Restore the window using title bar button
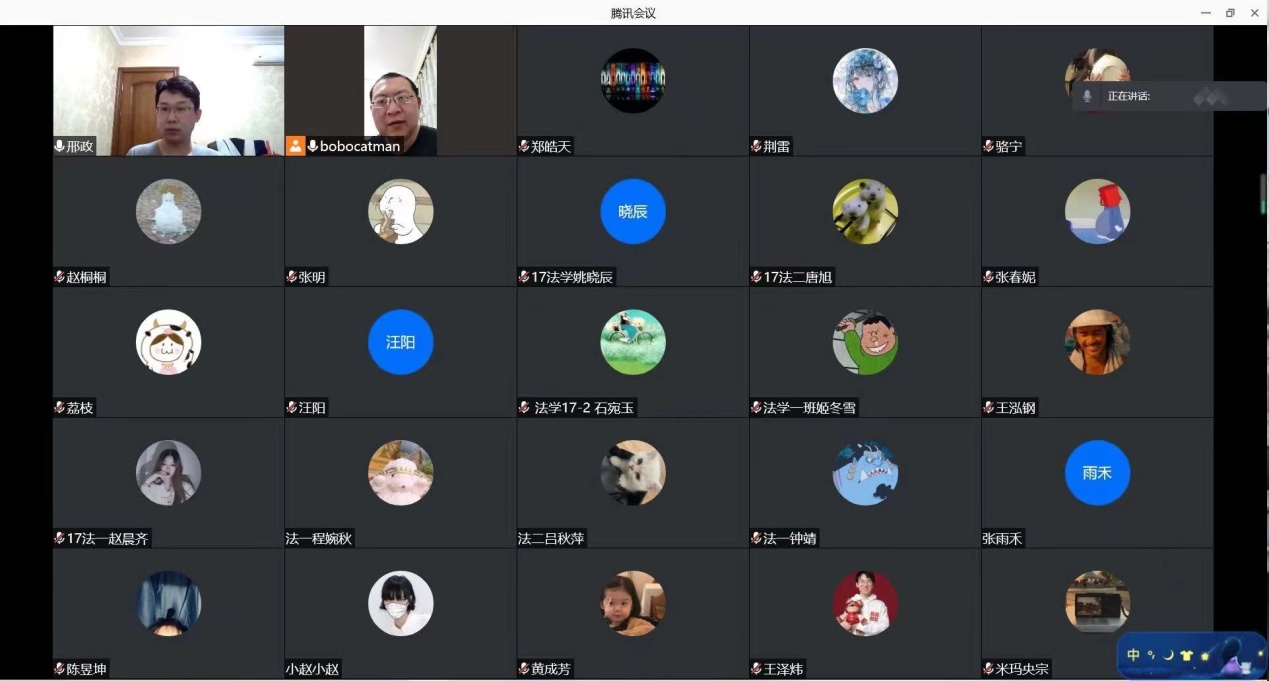This screenshot has height=681, width=1269. point(1230,13)
